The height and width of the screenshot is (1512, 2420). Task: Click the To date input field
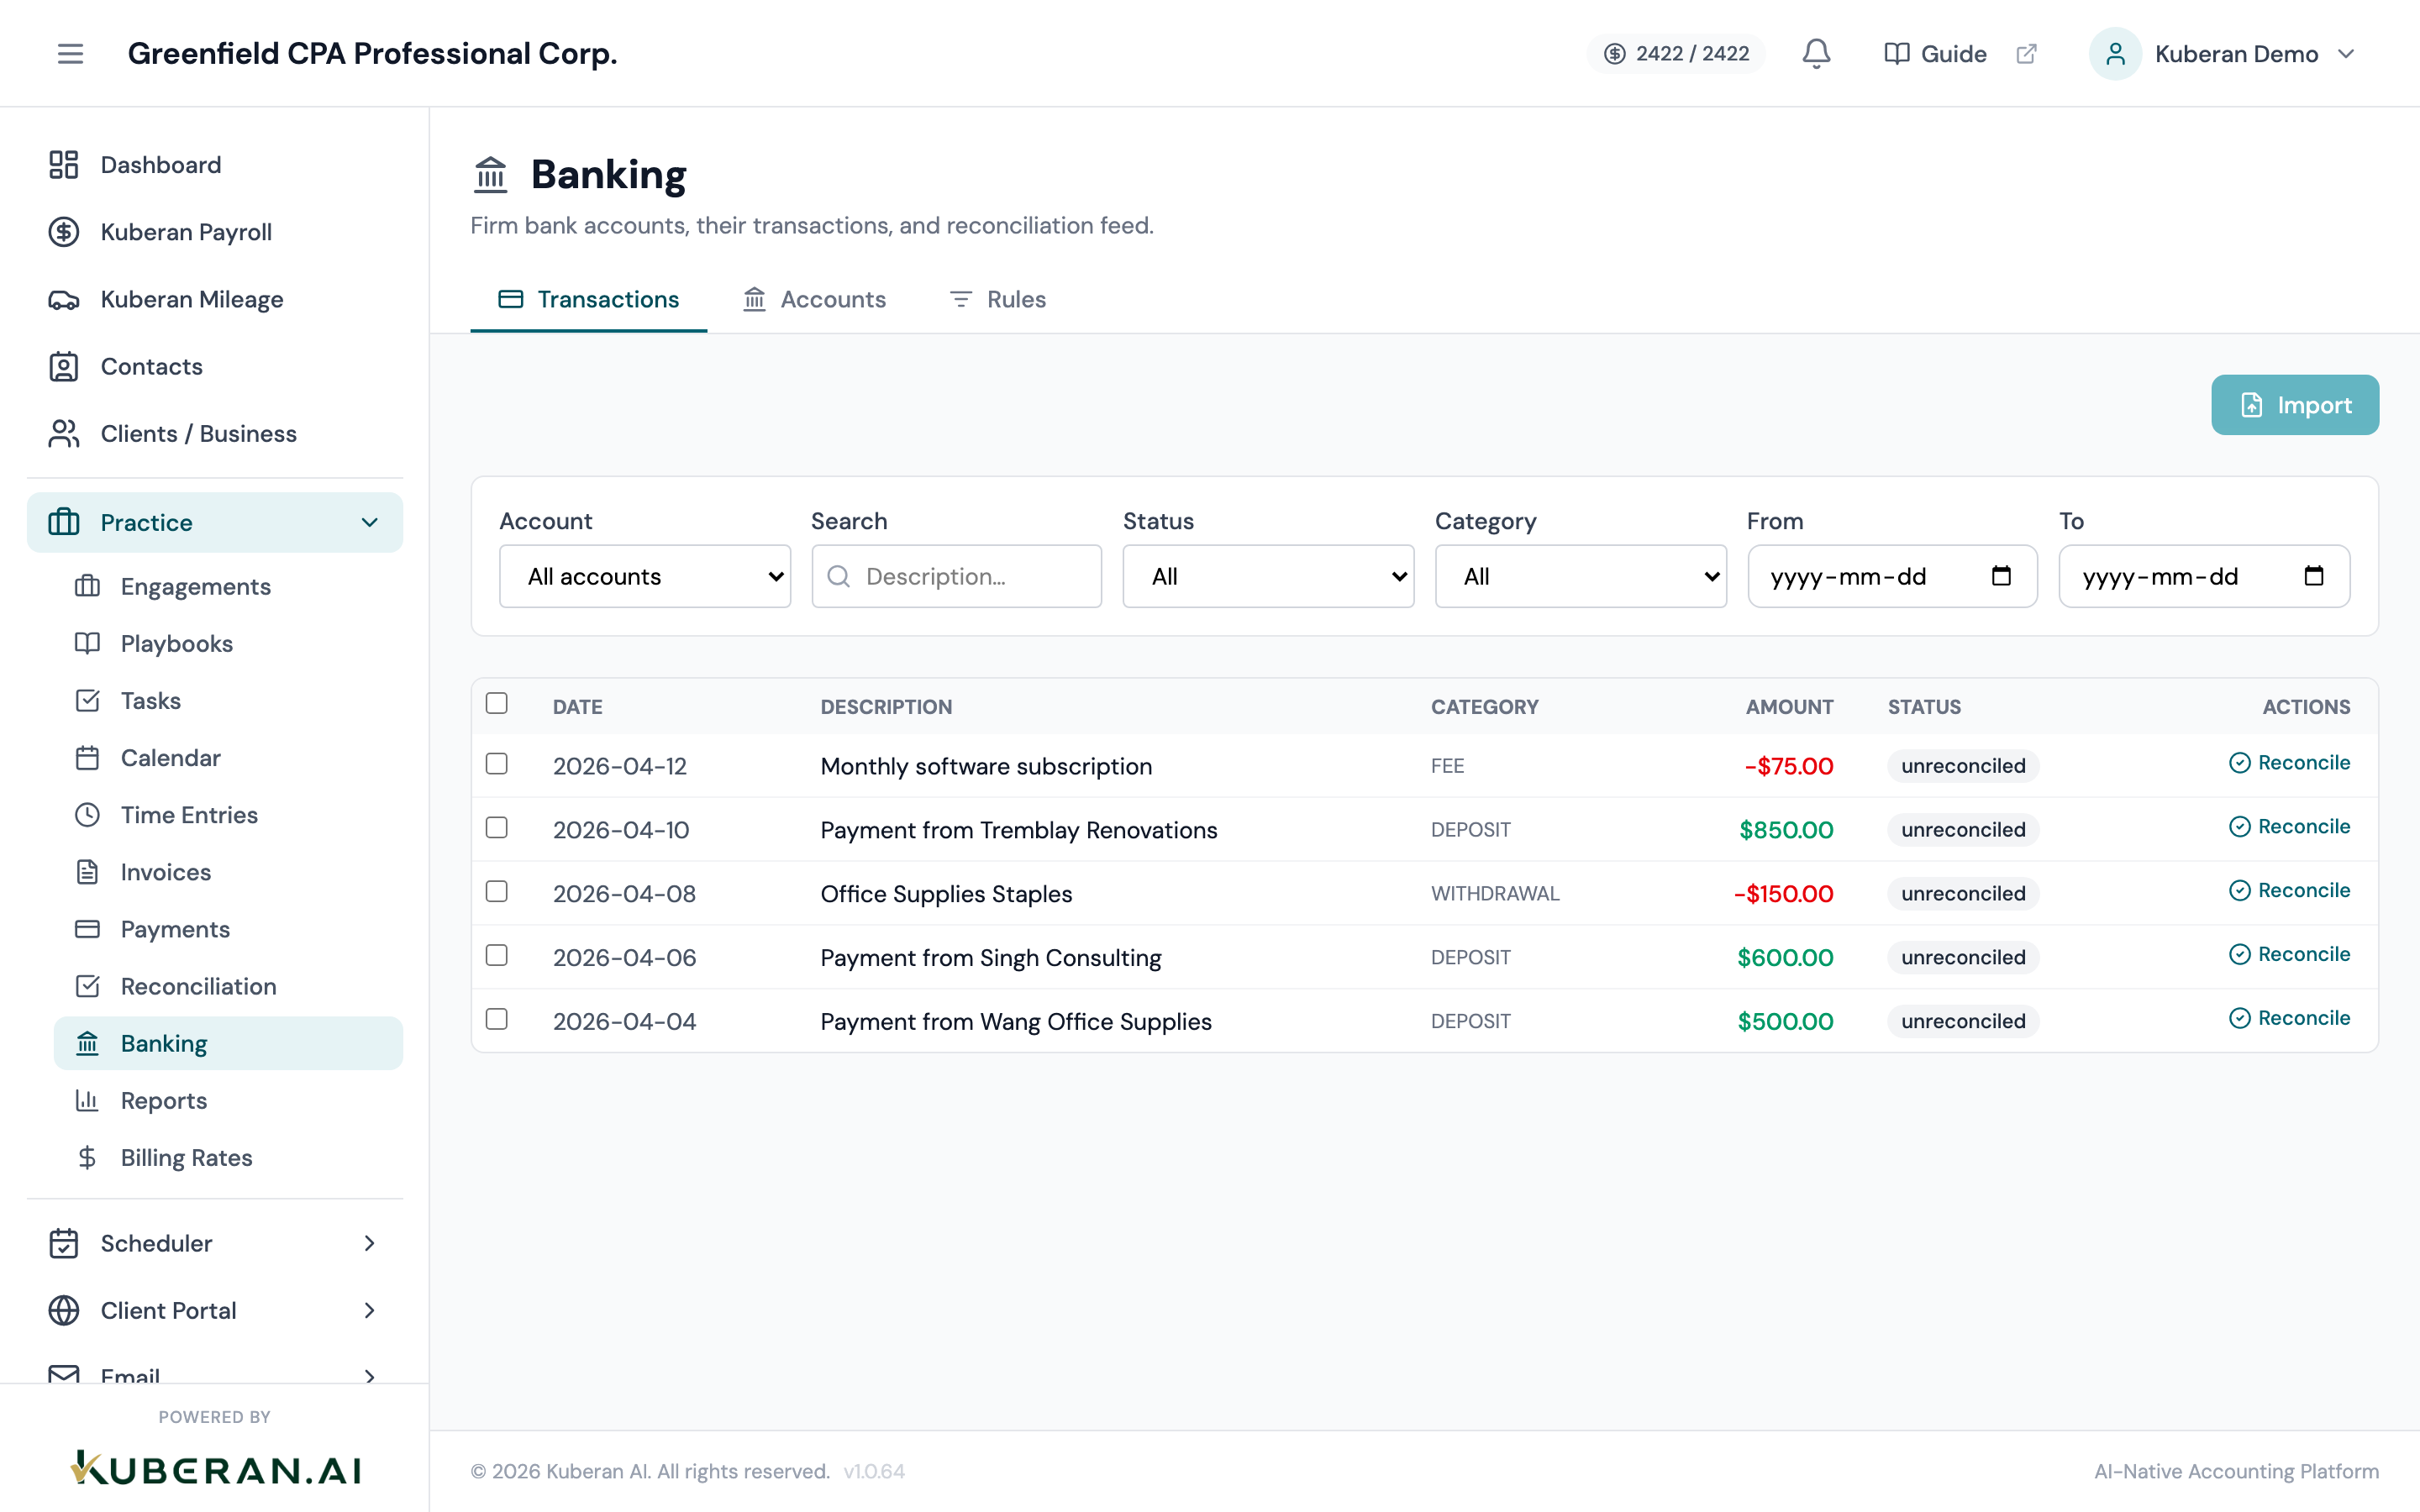pyautogui.click(x=2204, y=576)
